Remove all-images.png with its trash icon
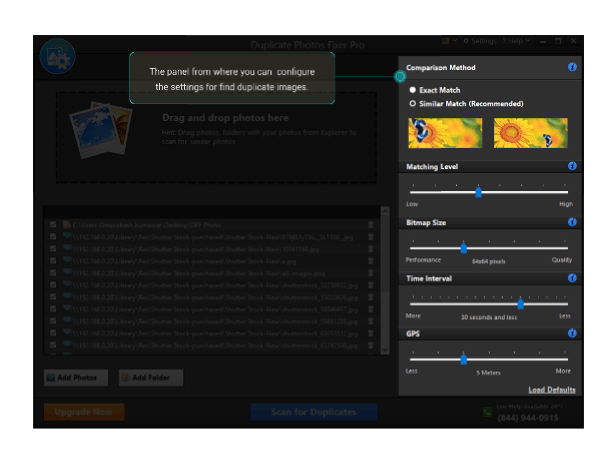The height and width of the screenshot is (453, 603). point(370,273)
